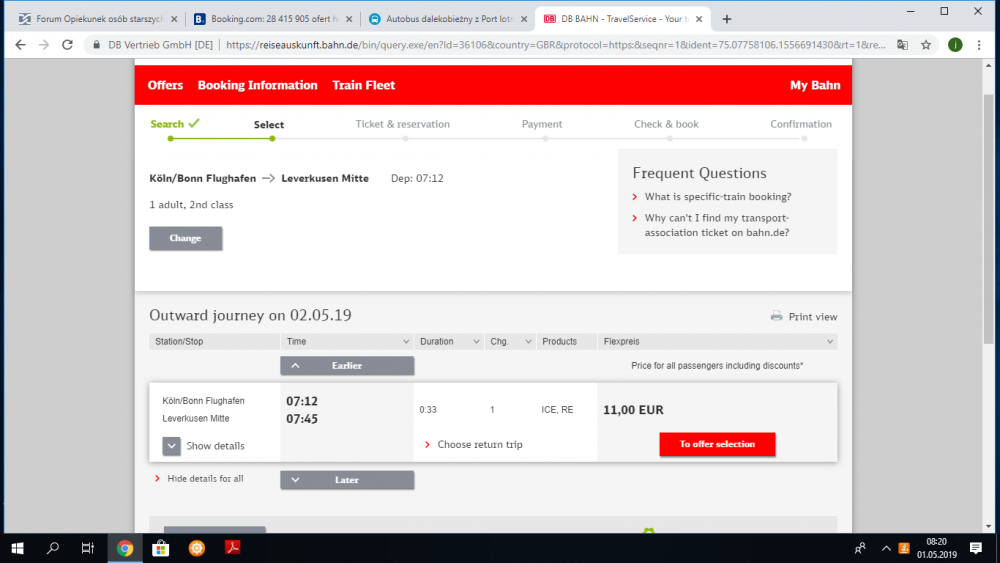Image resolution: width=1000 pixels, height=563 pixels.
Task: Open the Flexpreis column dropdown
Action: (x=828, y=342)
